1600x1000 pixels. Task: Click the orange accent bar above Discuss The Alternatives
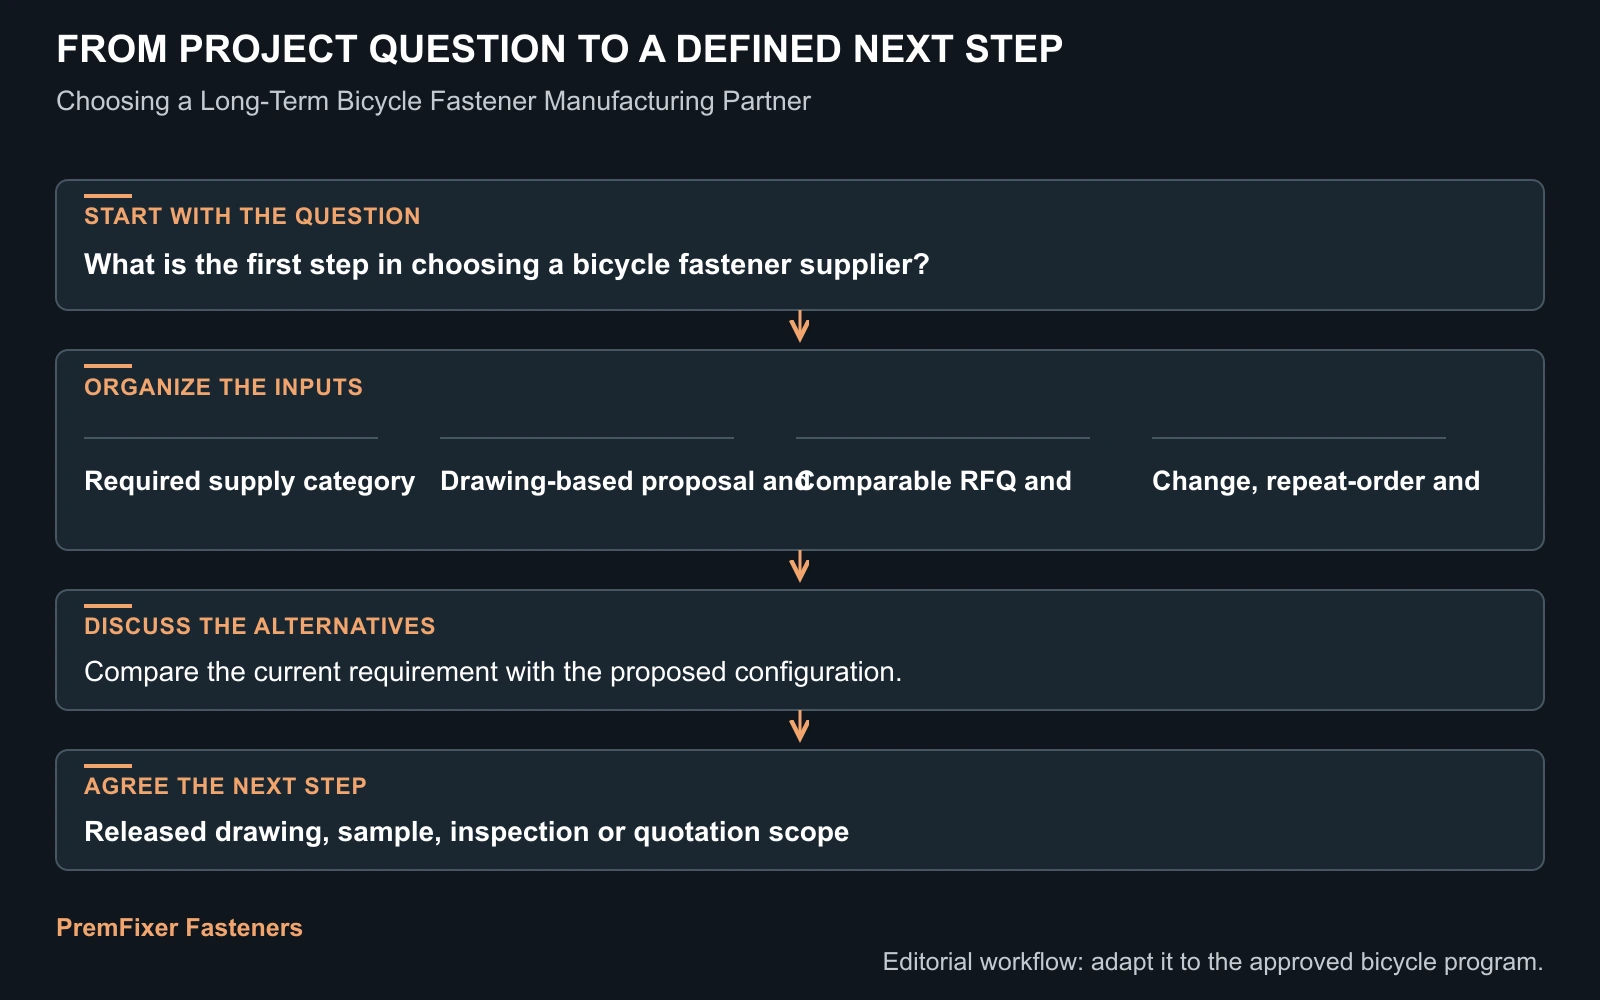click(x=108, y=606)
